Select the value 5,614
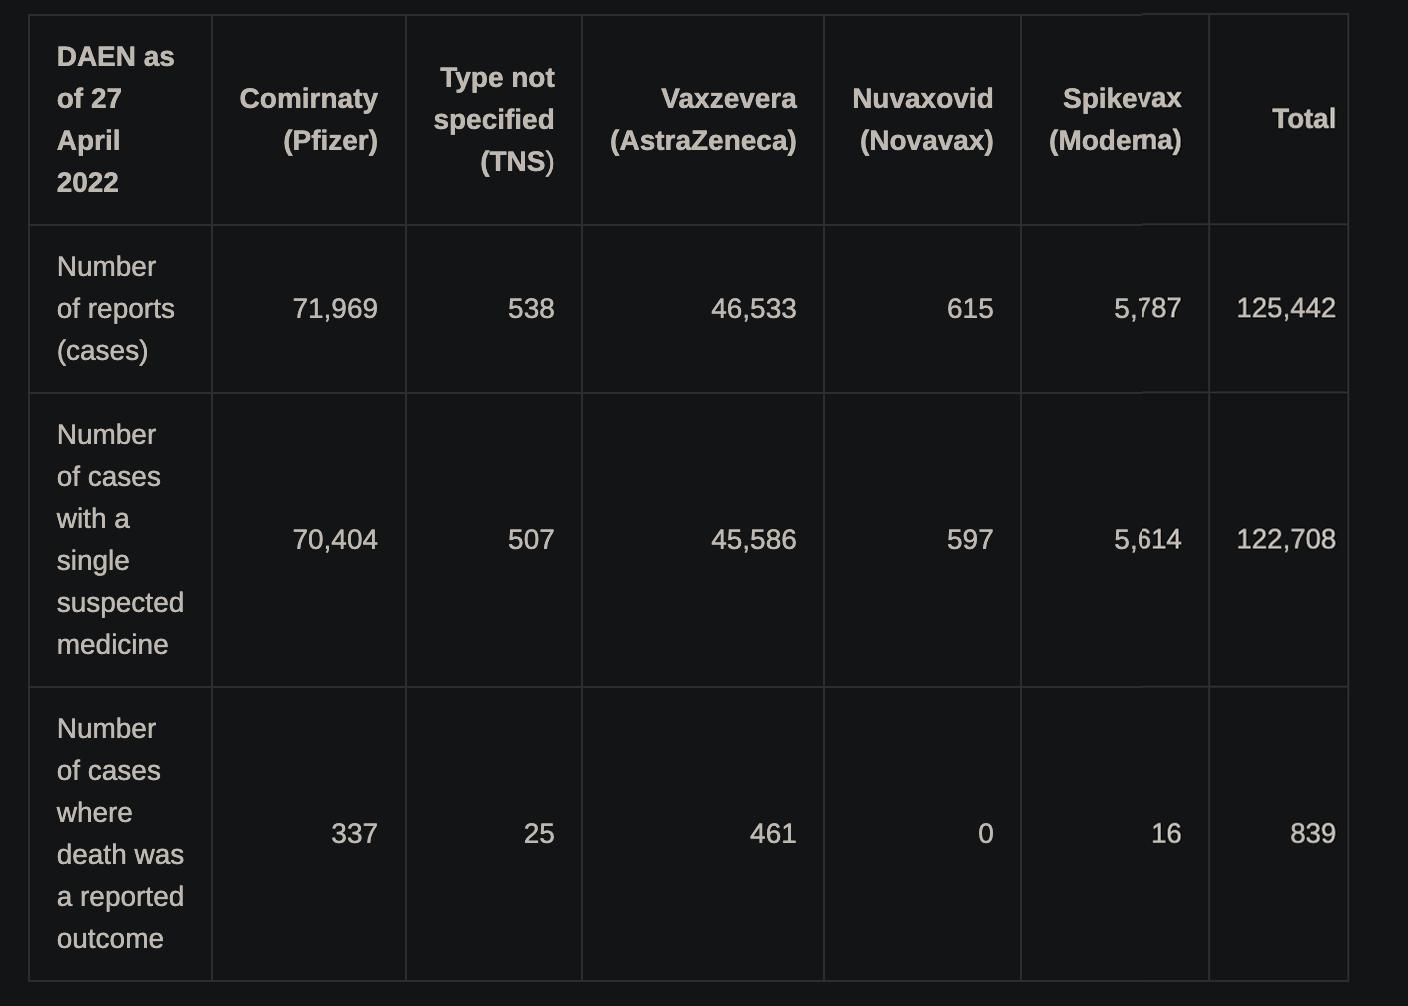The image size is (1408, 1006). click(1148, 539)
